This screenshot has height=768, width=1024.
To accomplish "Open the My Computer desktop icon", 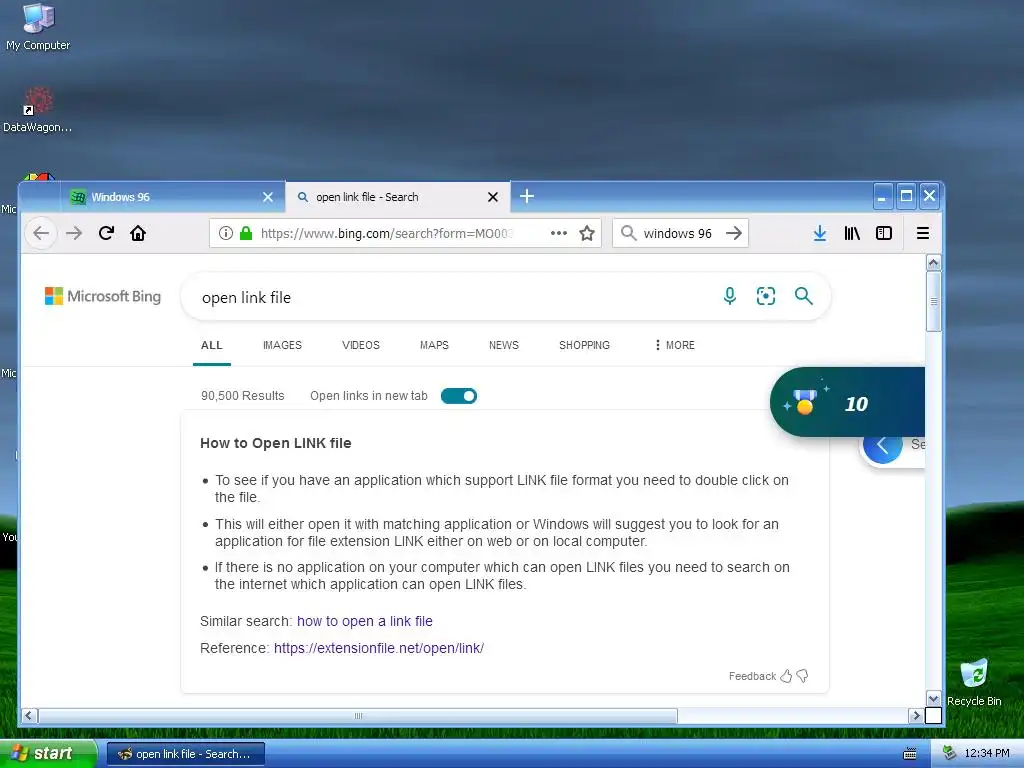I will point(38,27).
